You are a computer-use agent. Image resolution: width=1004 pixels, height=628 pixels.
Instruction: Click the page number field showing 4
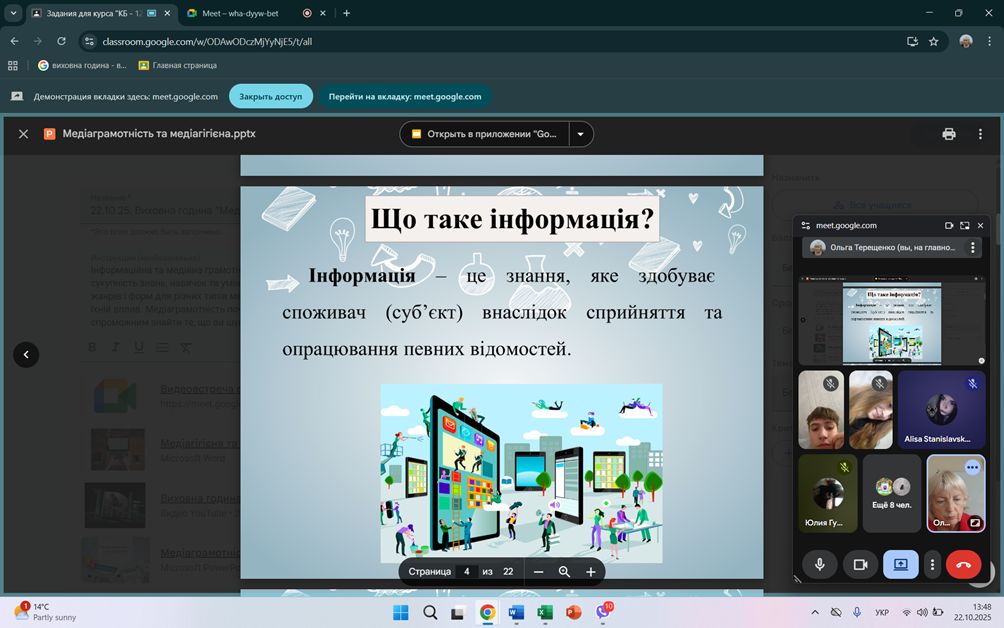point(466,571)
